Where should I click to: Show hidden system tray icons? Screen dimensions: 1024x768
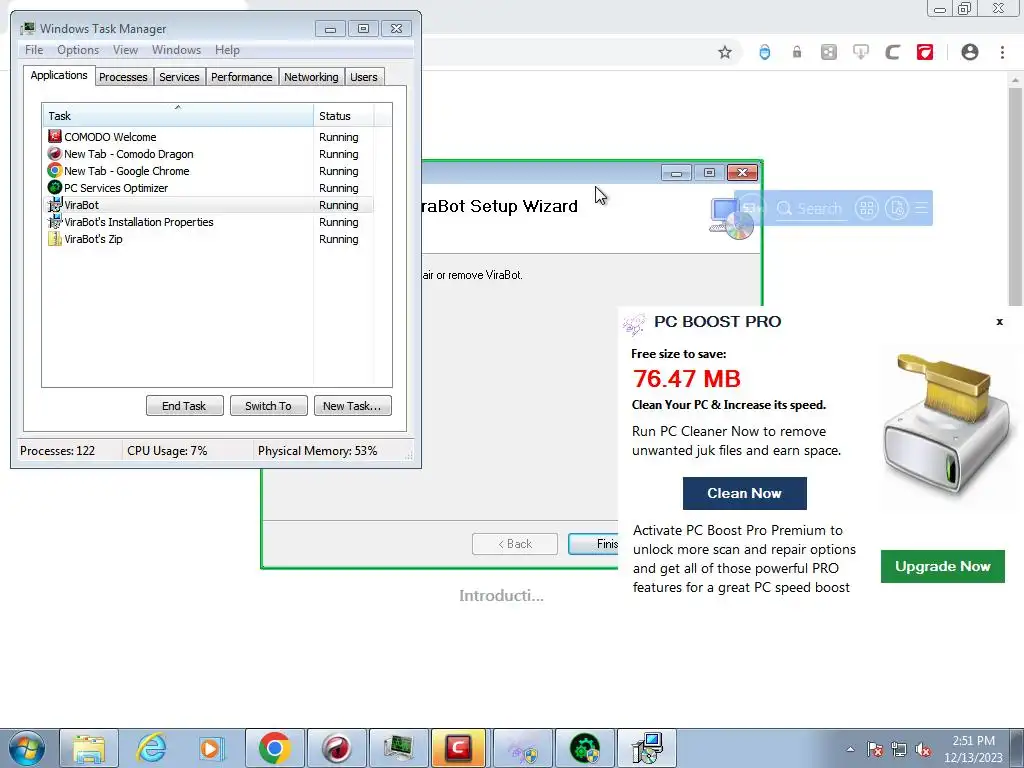(850, 749)
